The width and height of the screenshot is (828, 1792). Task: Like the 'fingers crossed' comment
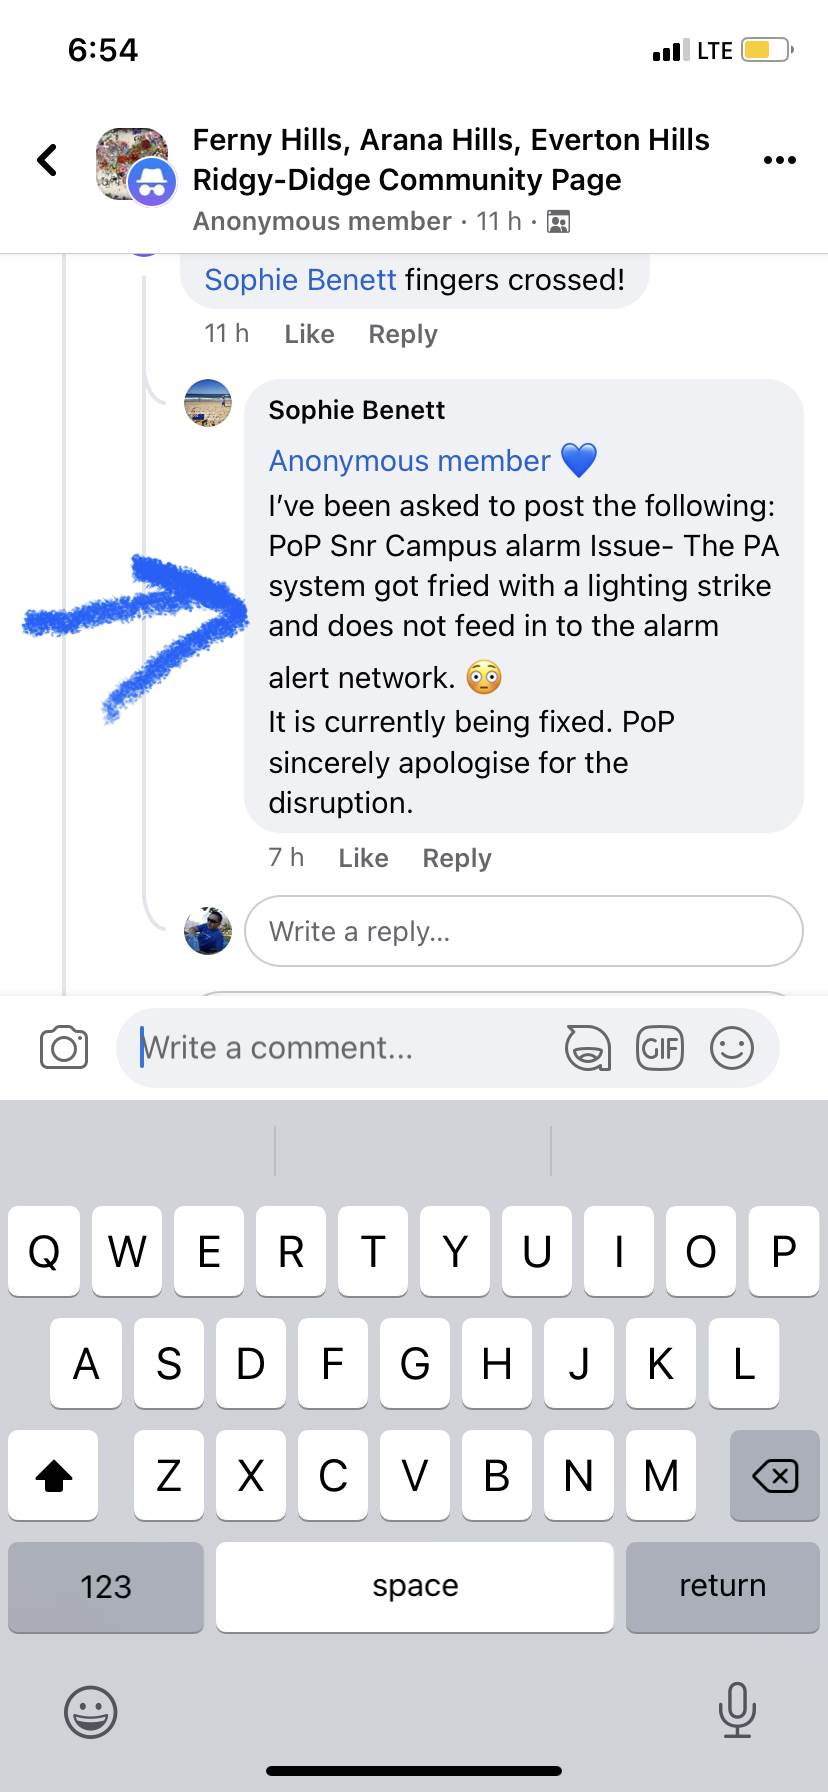pyautogui.click(x=309, y=334)
